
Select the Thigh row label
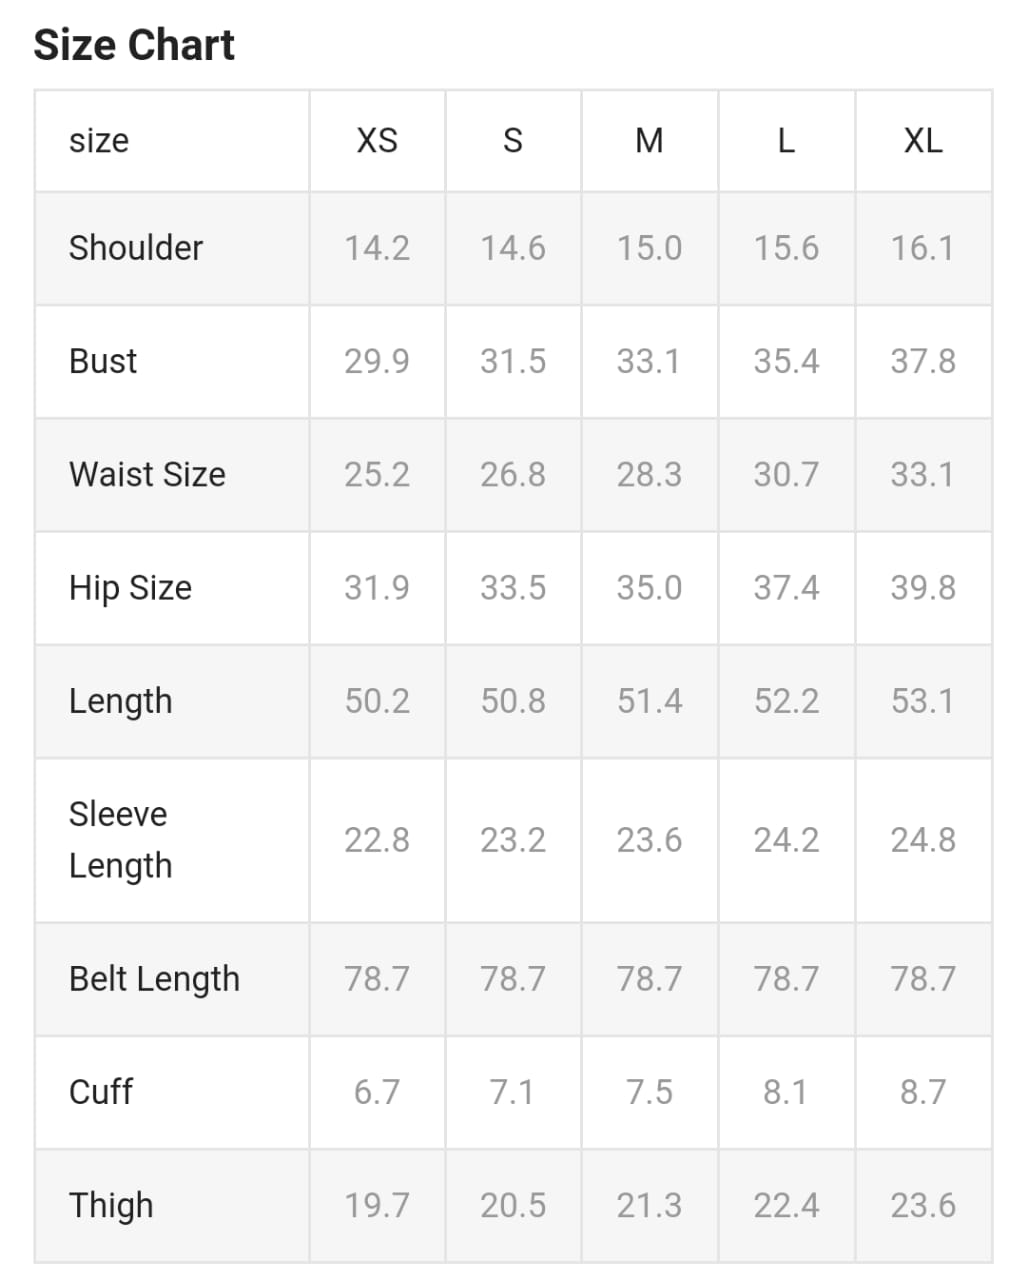pyautogui.click(x=111, y=1205)
